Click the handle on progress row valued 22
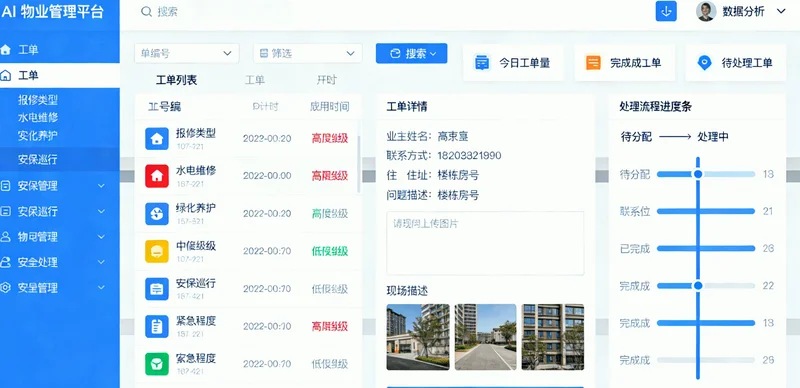Screen dimensions: 800x388 pyautogui.click(x=698, y=285)
